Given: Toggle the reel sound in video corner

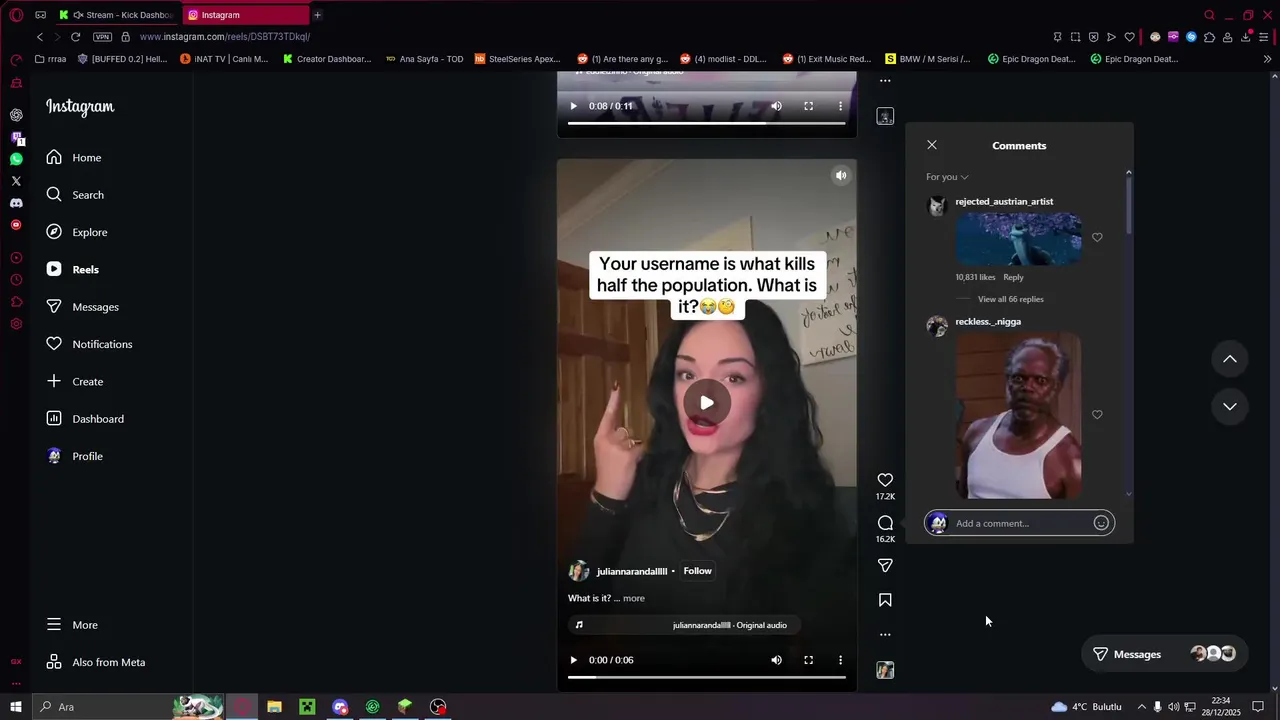Looking at the screenshot, I should [841, 175].
